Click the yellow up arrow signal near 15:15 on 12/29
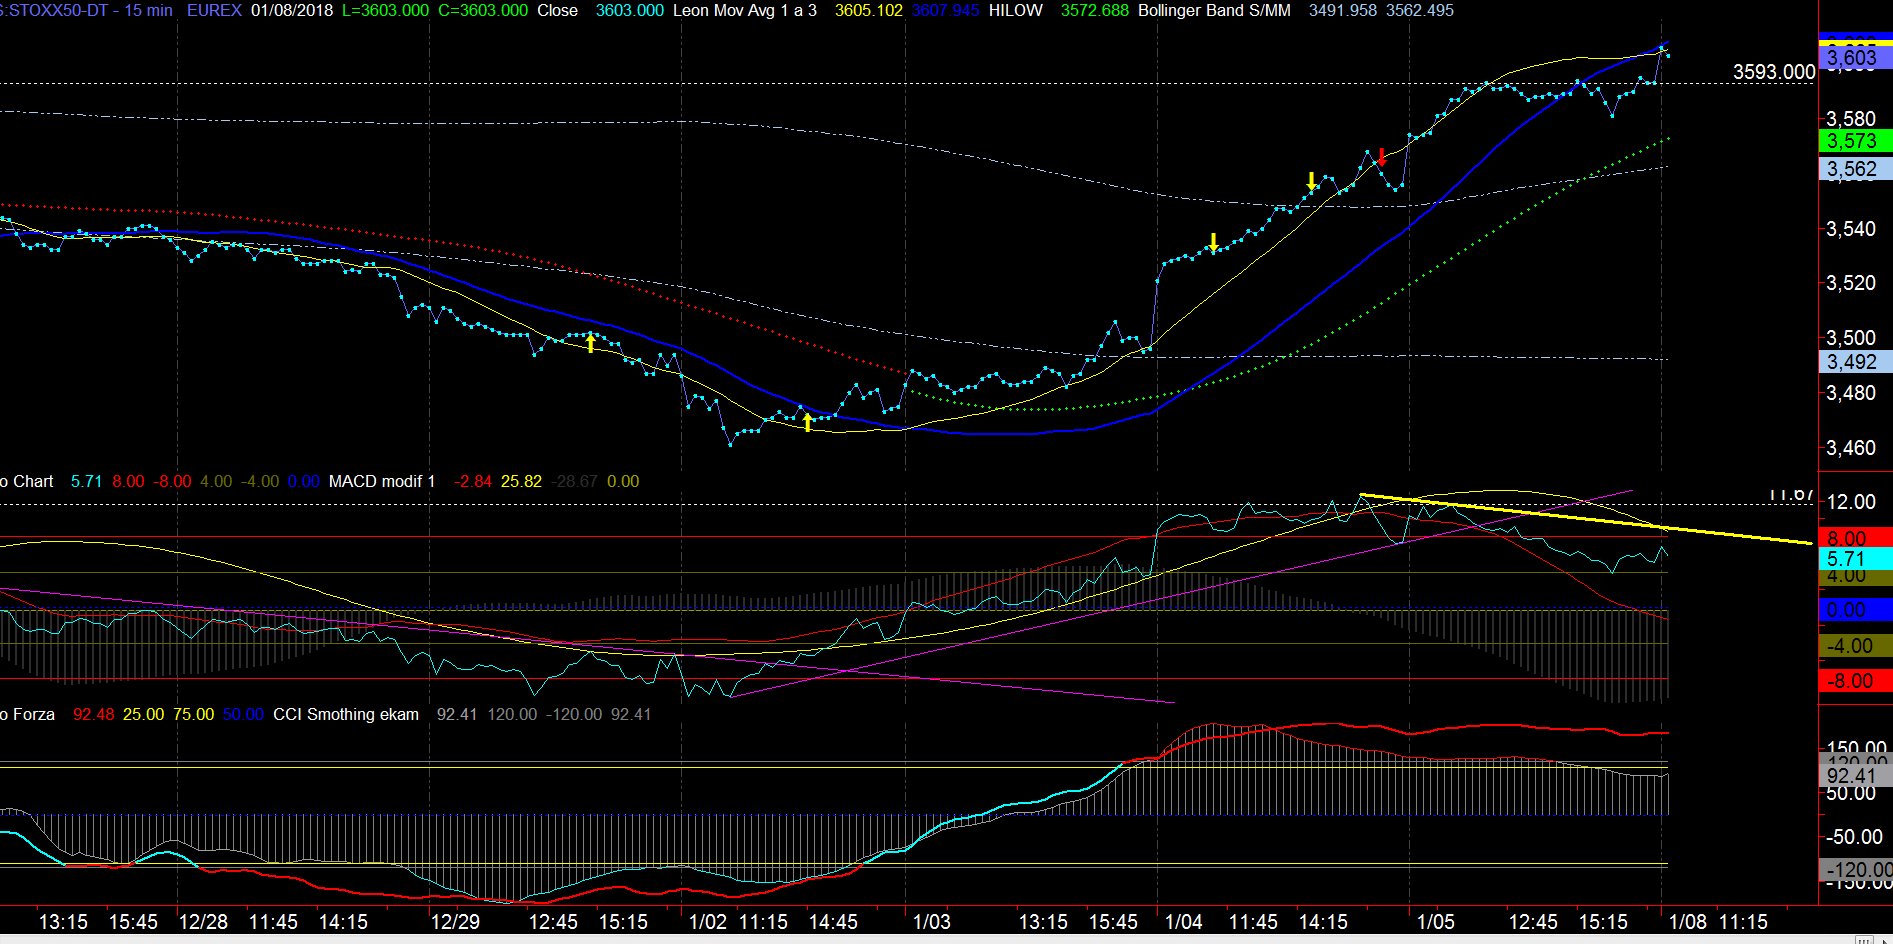 pos(591,344)
